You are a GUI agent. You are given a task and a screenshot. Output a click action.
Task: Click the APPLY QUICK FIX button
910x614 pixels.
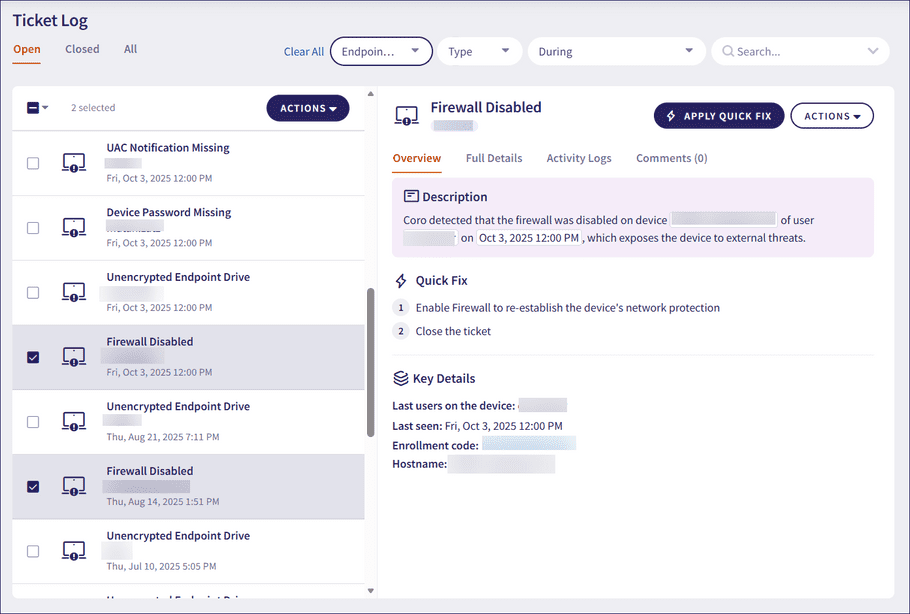[718, 115]
